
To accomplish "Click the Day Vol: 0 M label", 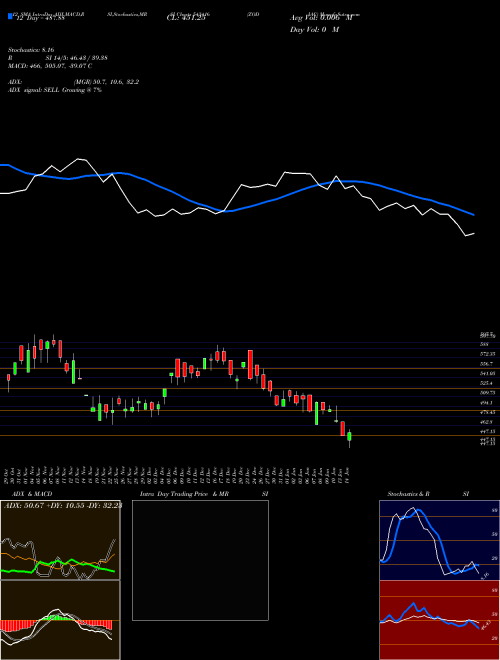I will [314, 30].
